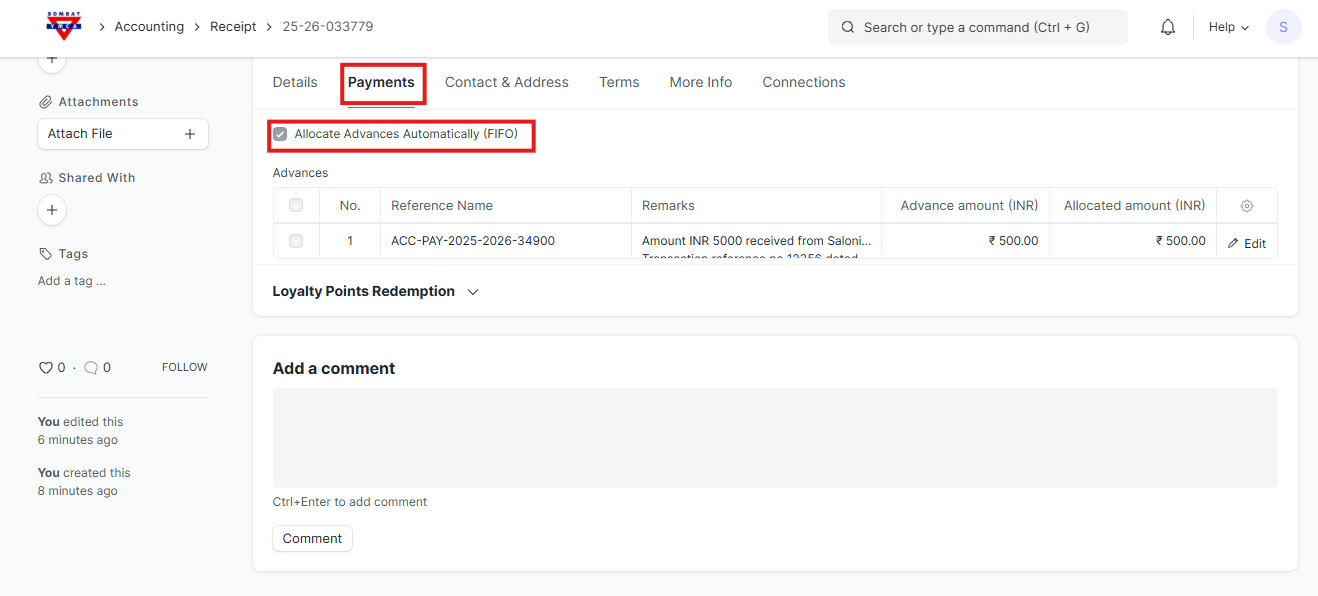Toggle Allocate Advances Automatically (FIFO) checkbox
This screenshot has width=1318, height=596.
click(x=280, y=134)
